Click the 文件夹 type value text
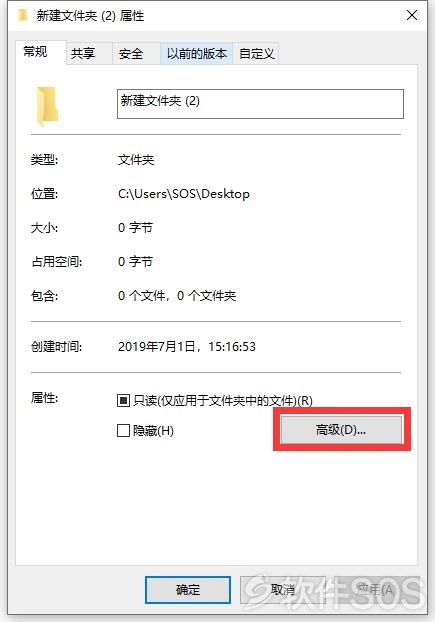This screenshot has height=622, width=435. click(136, 160)
